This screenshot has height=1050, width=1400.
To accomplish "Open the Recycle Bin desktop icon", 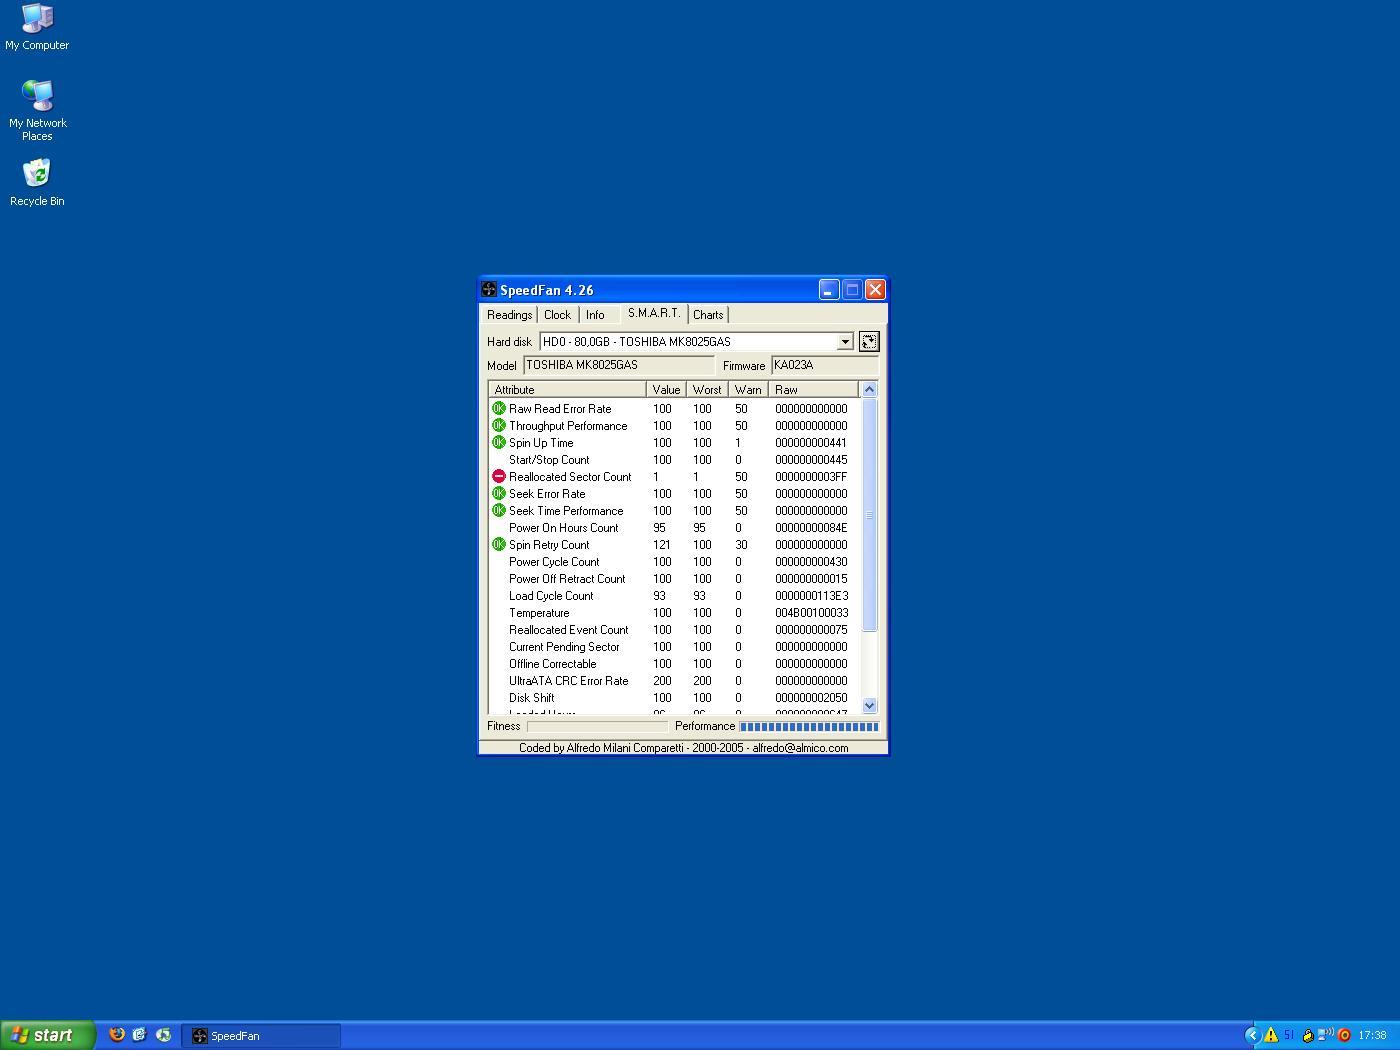I will (x=37, y=182).
